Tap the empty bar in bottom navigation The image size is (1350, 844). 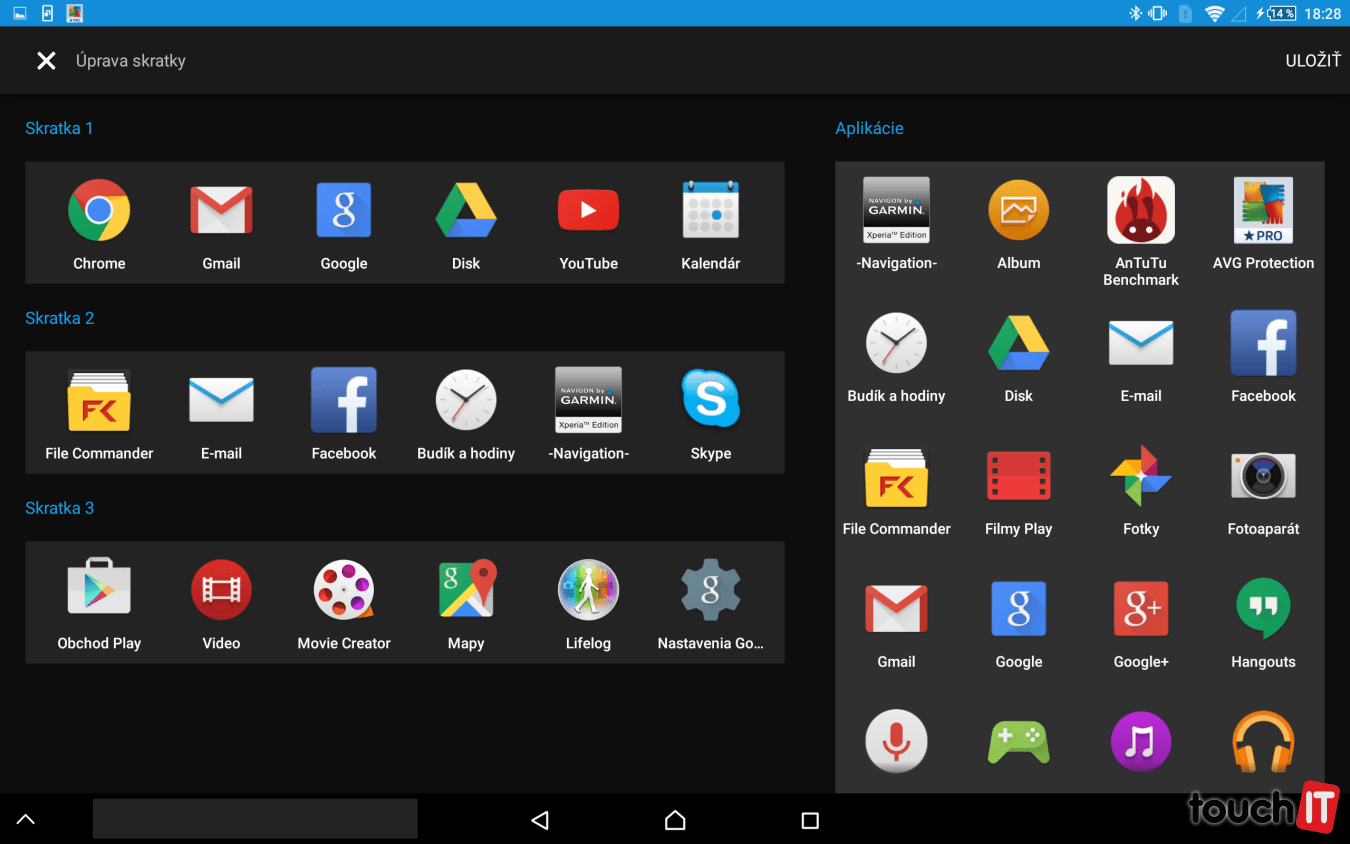coord(255,818)
